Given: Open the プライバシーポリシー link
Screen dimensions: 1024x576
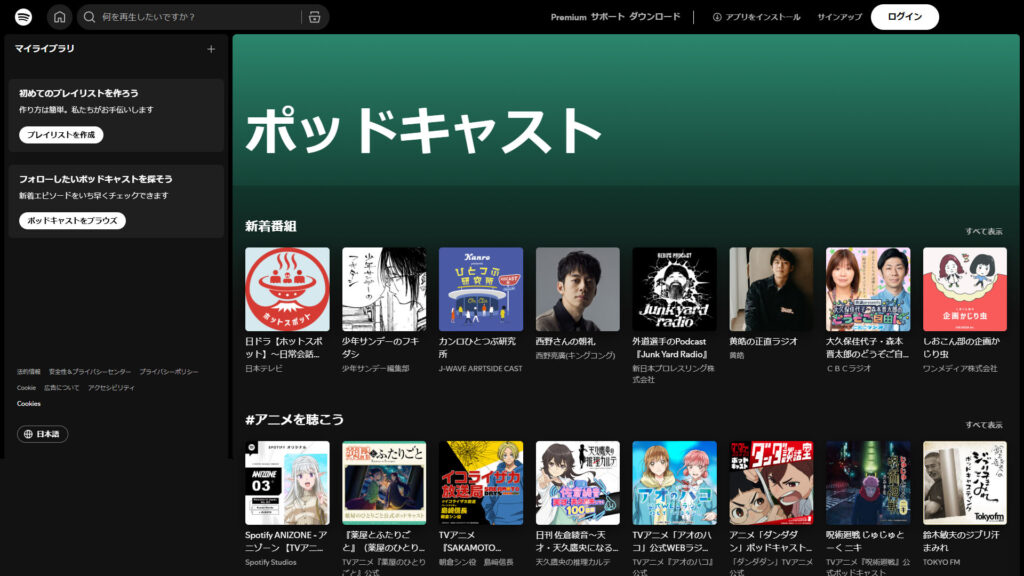Looking at the screenshot, I should (x=168, y=372).
